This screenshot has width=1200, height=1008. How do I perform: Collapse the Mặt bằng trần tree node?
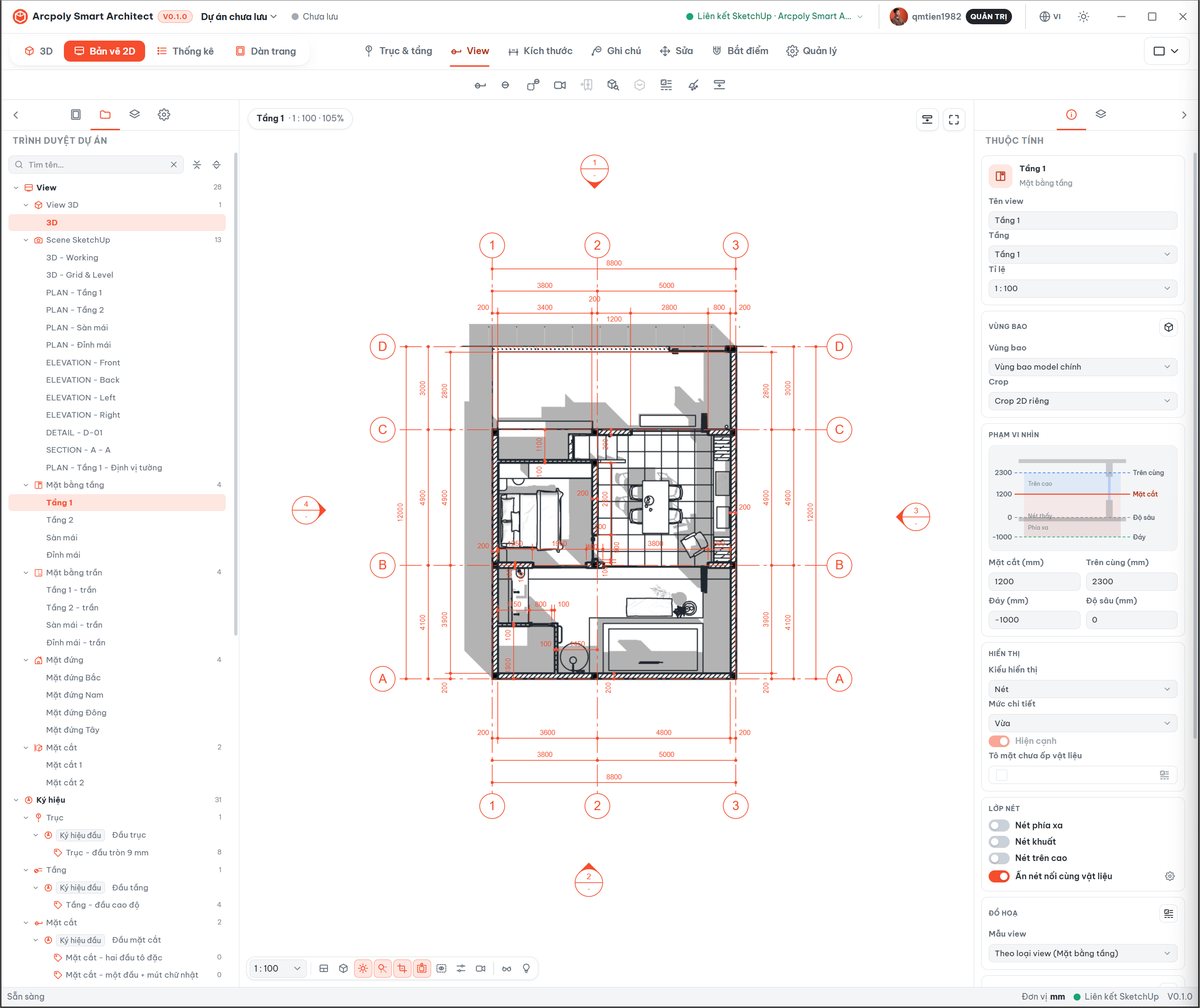click(x=26, y=572)
